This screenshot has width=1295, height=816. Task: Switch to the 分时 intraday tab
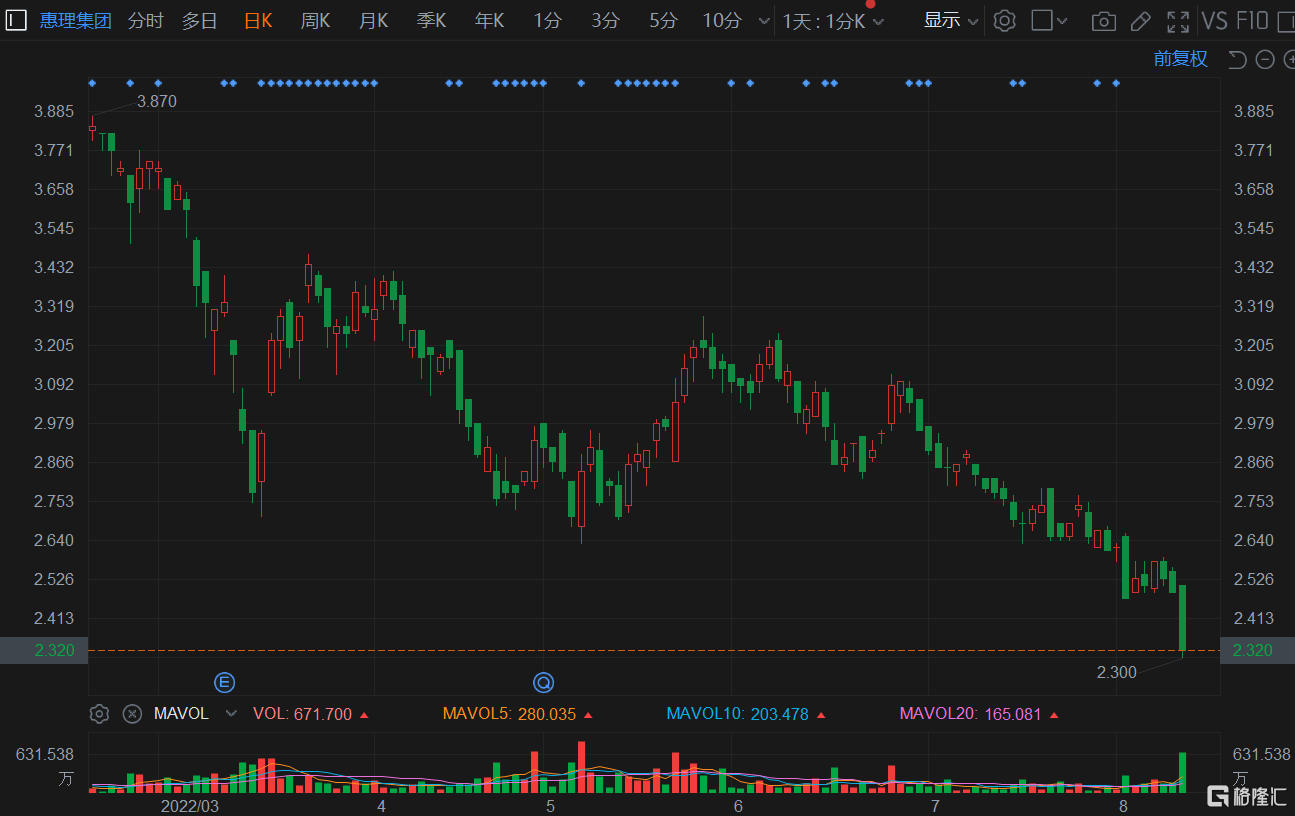pyautogui.click(x=145, y=21)
